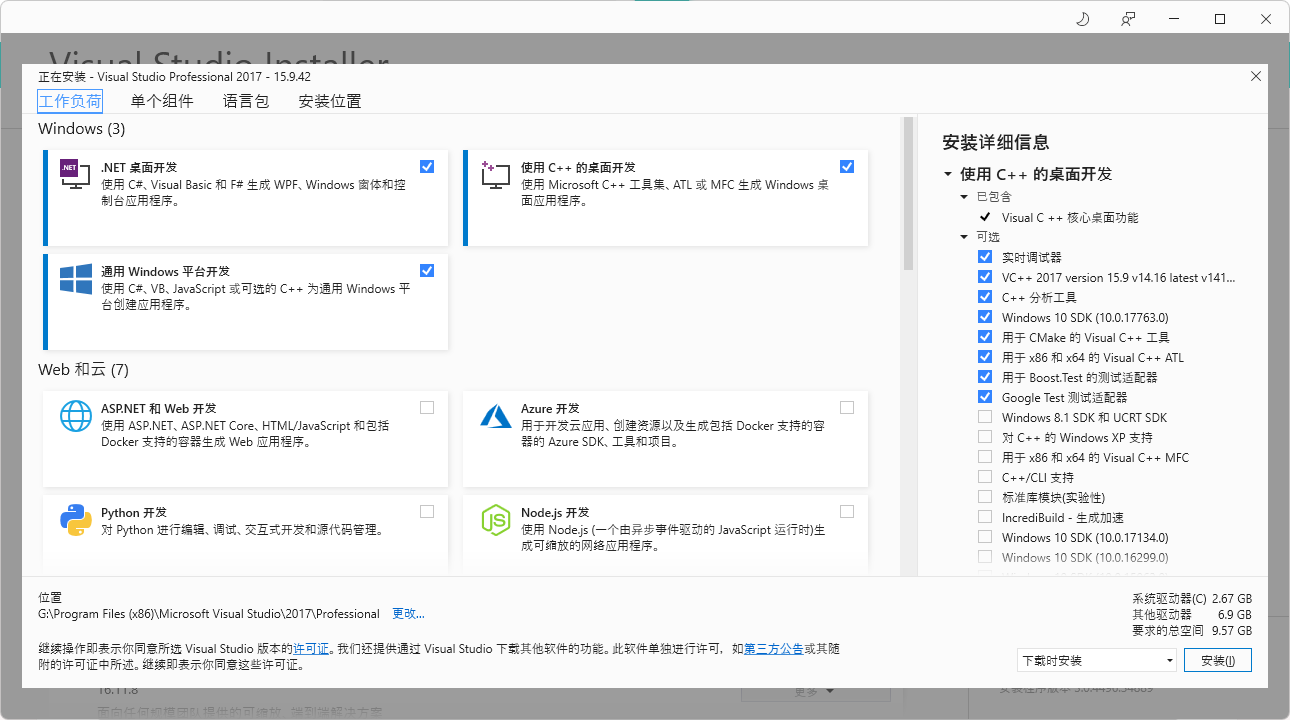Open the 许可证 link

click(311, 648)
